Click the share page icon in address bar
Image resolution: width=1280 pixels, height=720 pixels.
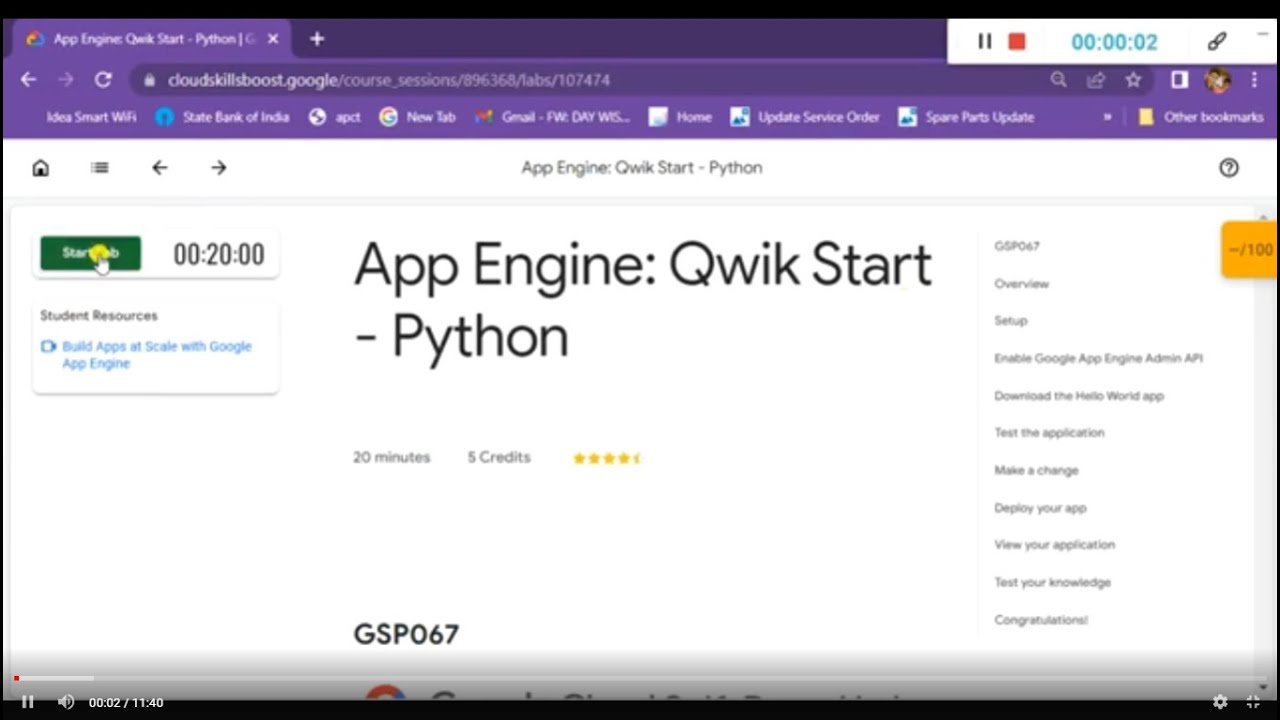click(1096, 80)
